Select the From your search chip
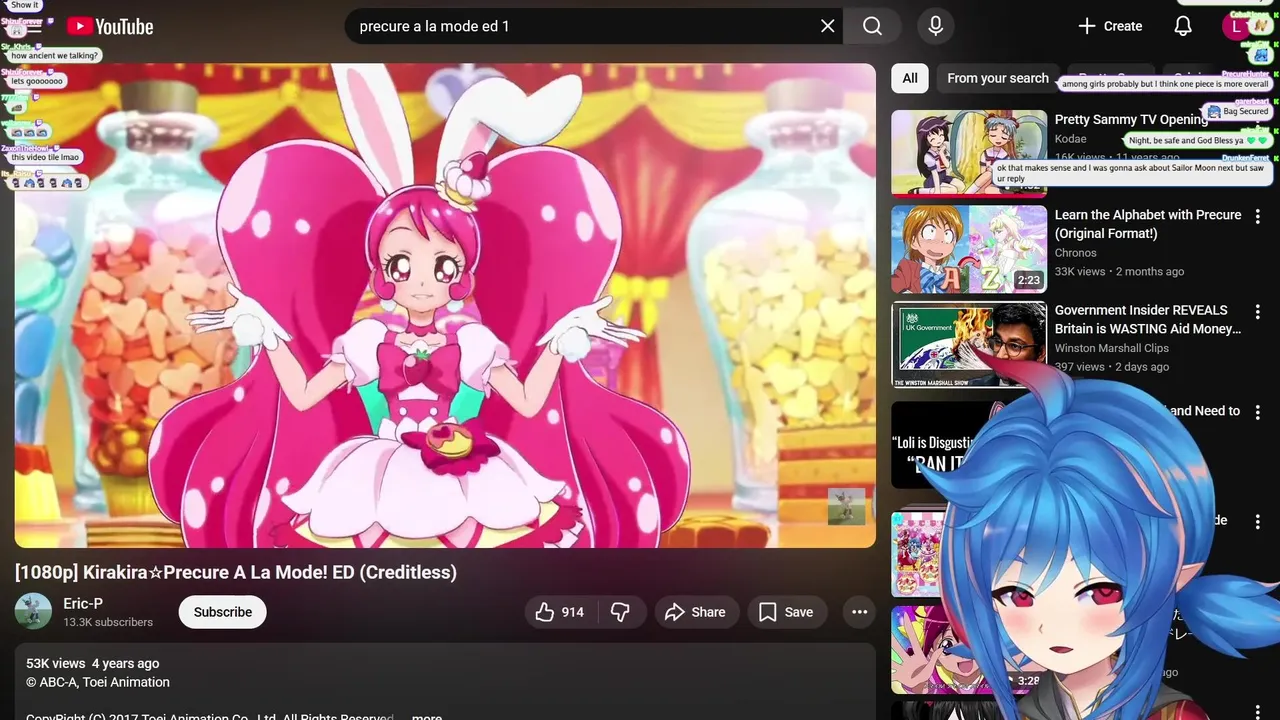1280x720 pixels. tap(997, 78)
